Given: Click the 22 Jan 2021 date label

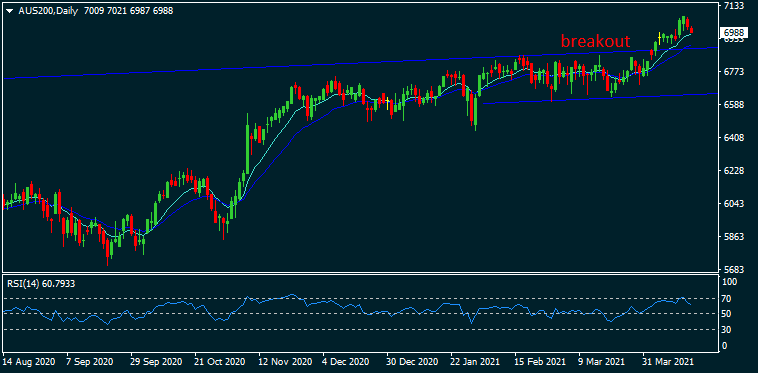Looking at the screenshot, I should [476, 361].
